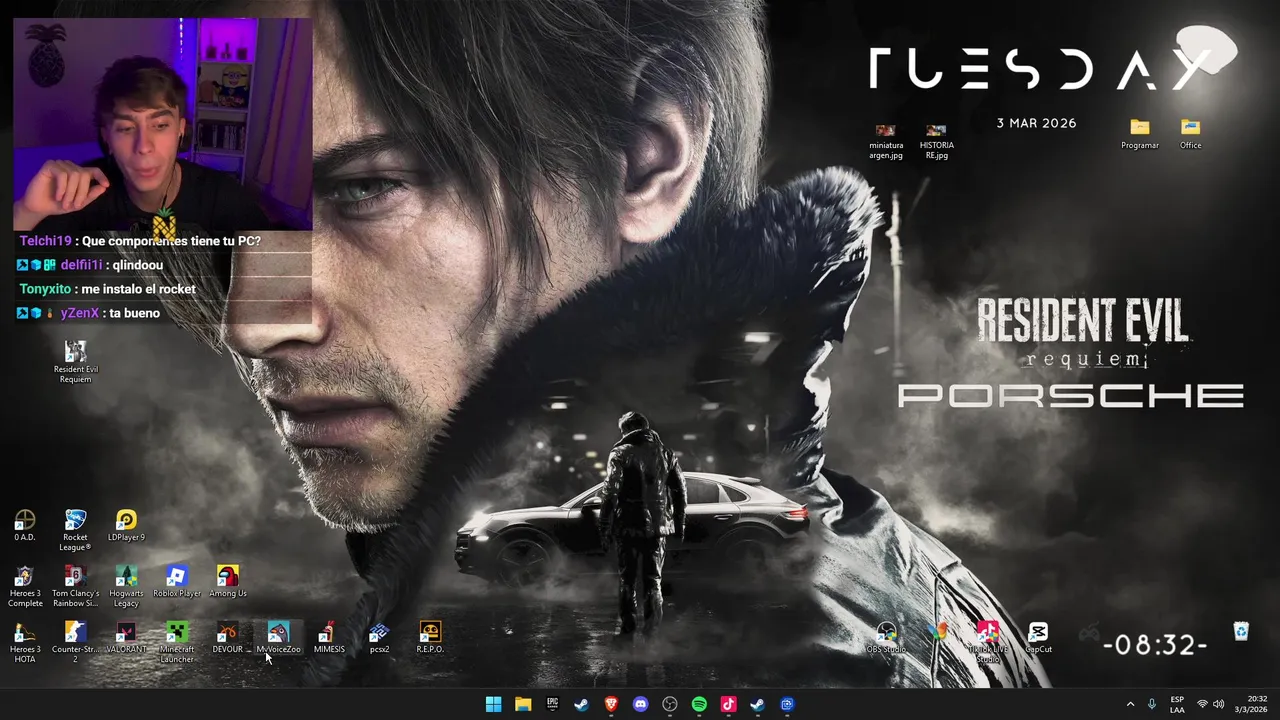Open Epic Games Launcher in taskbar
This screenshot has width=1280, height=720.
click(552, 704)
